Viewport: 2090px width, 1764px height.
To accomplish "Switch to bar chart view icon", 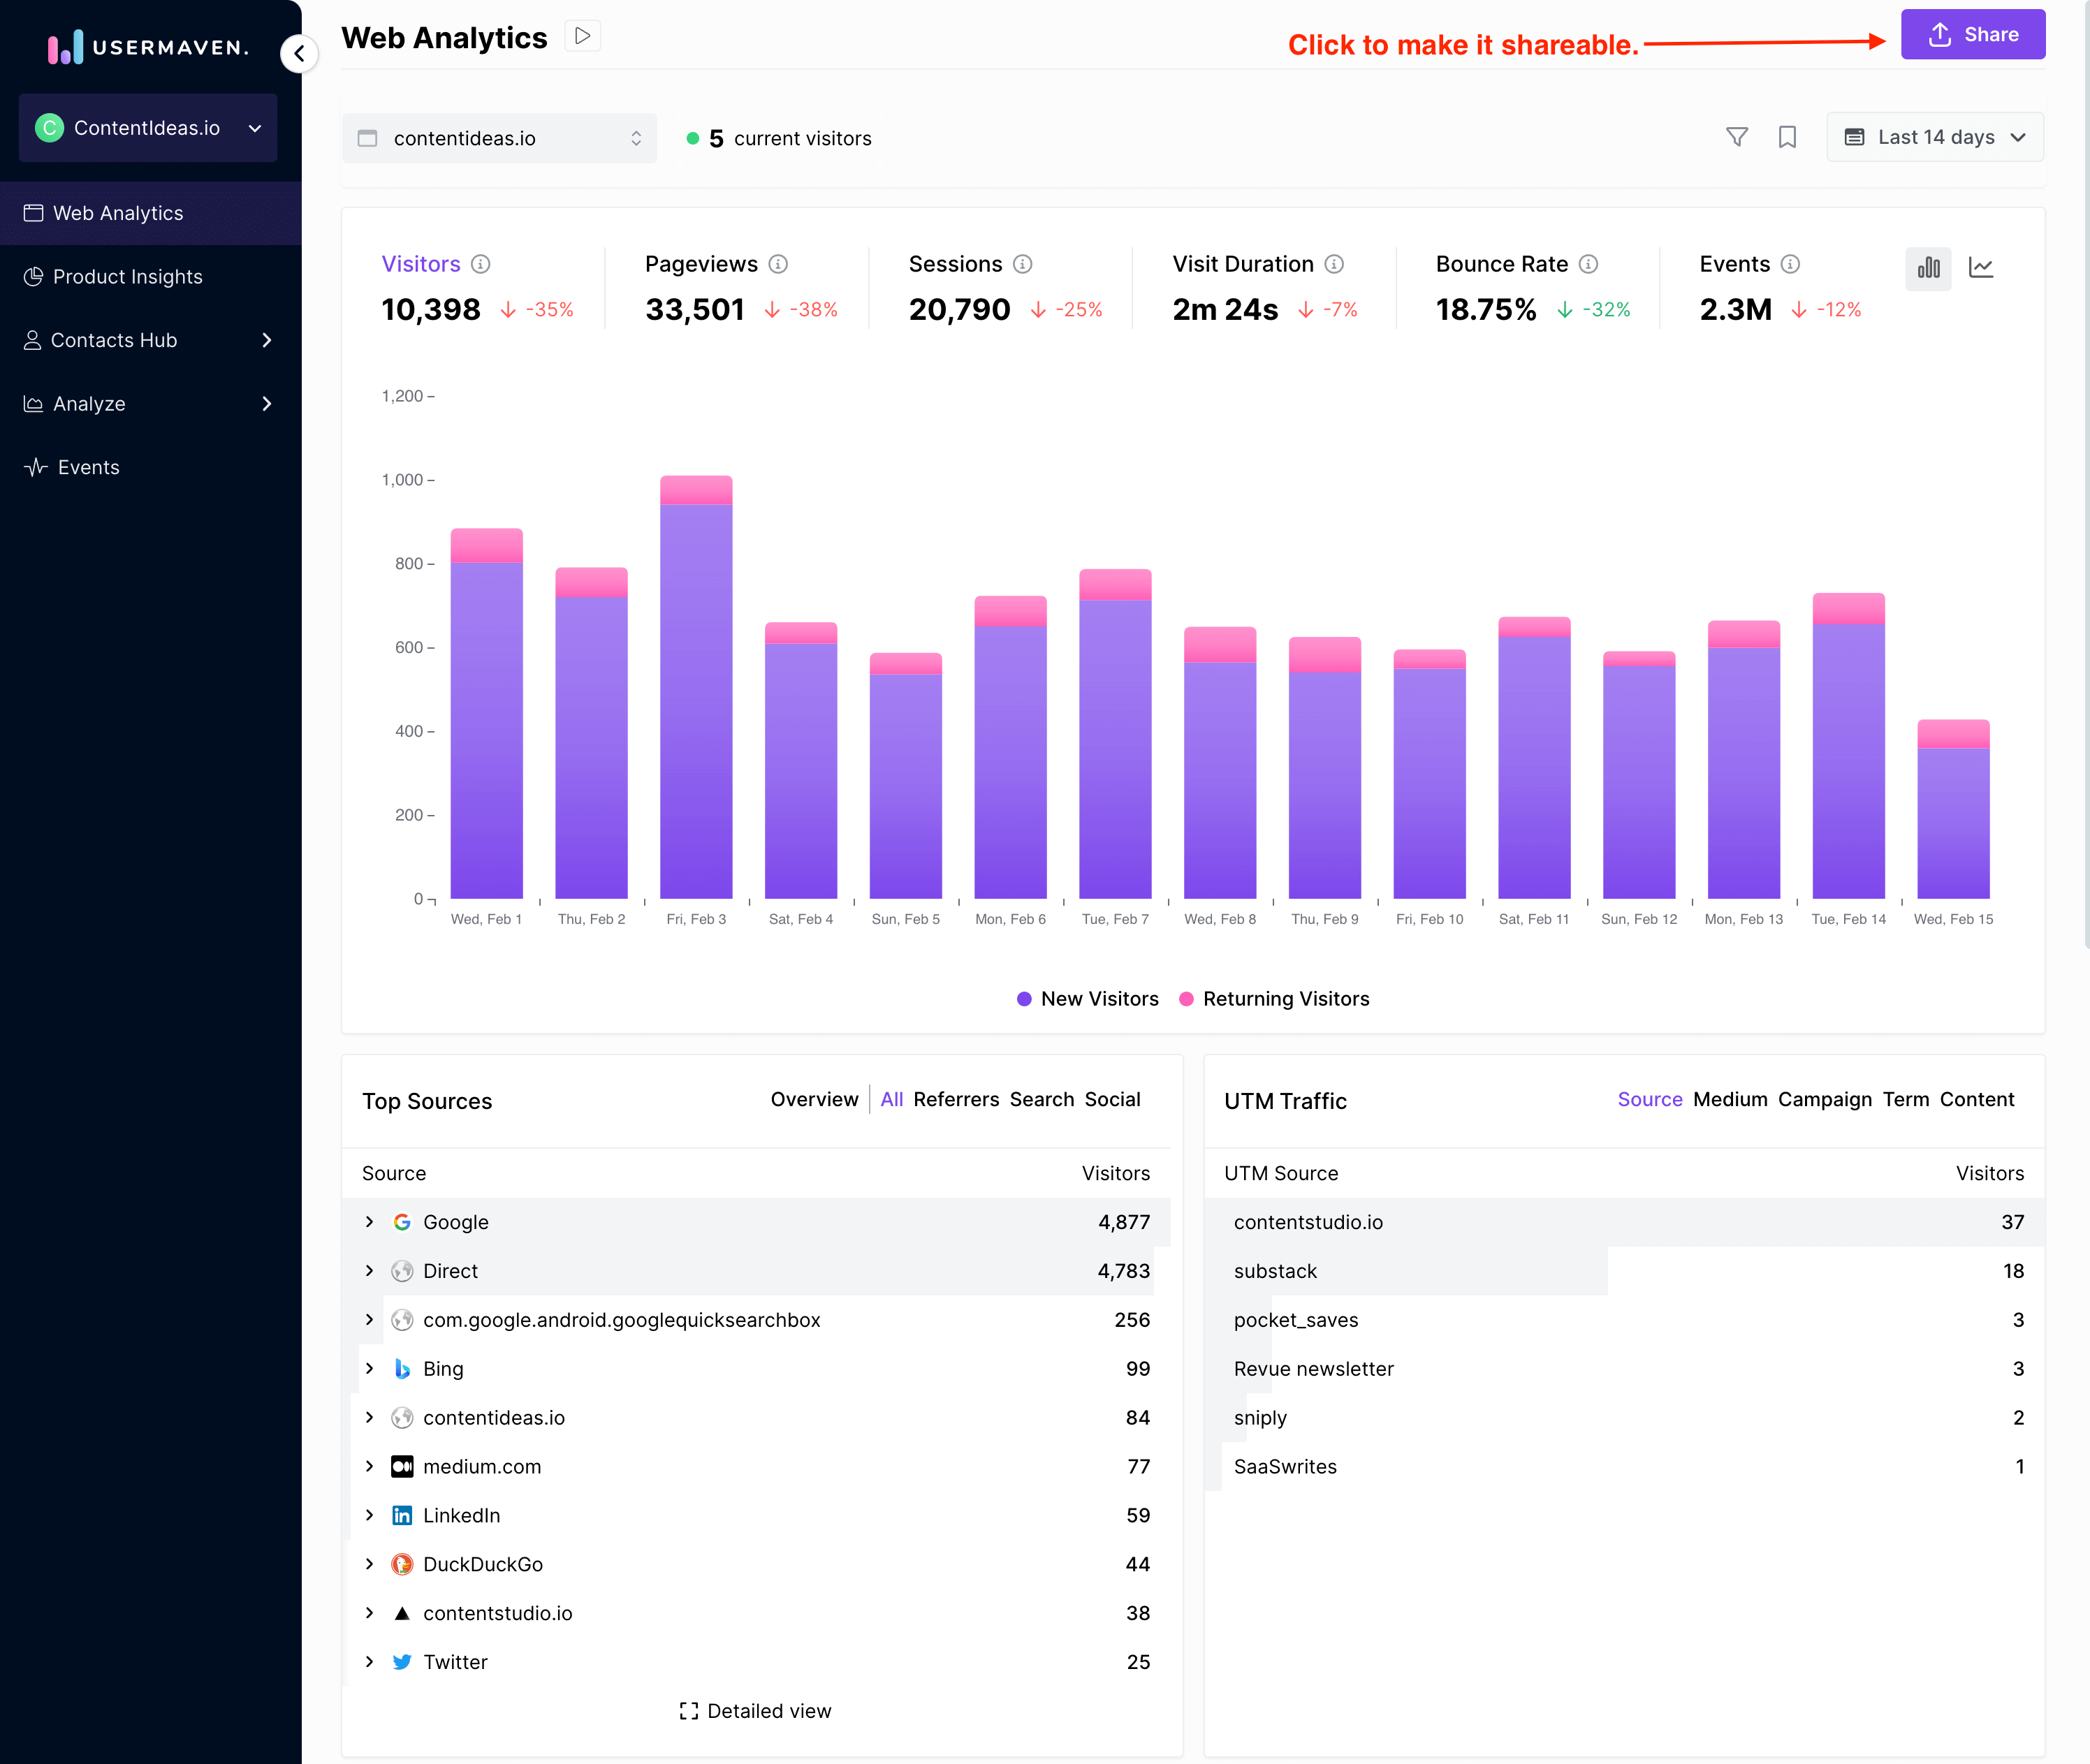I will 1928,268.
